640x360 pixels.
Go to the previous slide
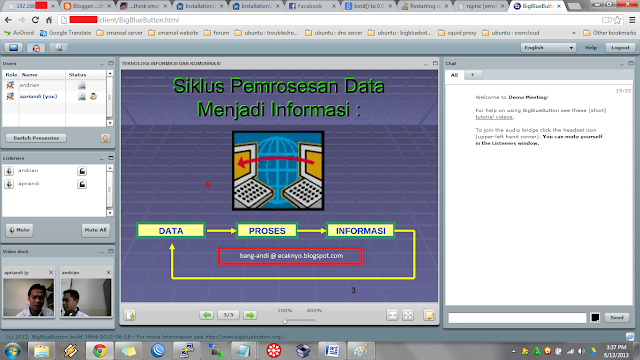coord(207,315)
